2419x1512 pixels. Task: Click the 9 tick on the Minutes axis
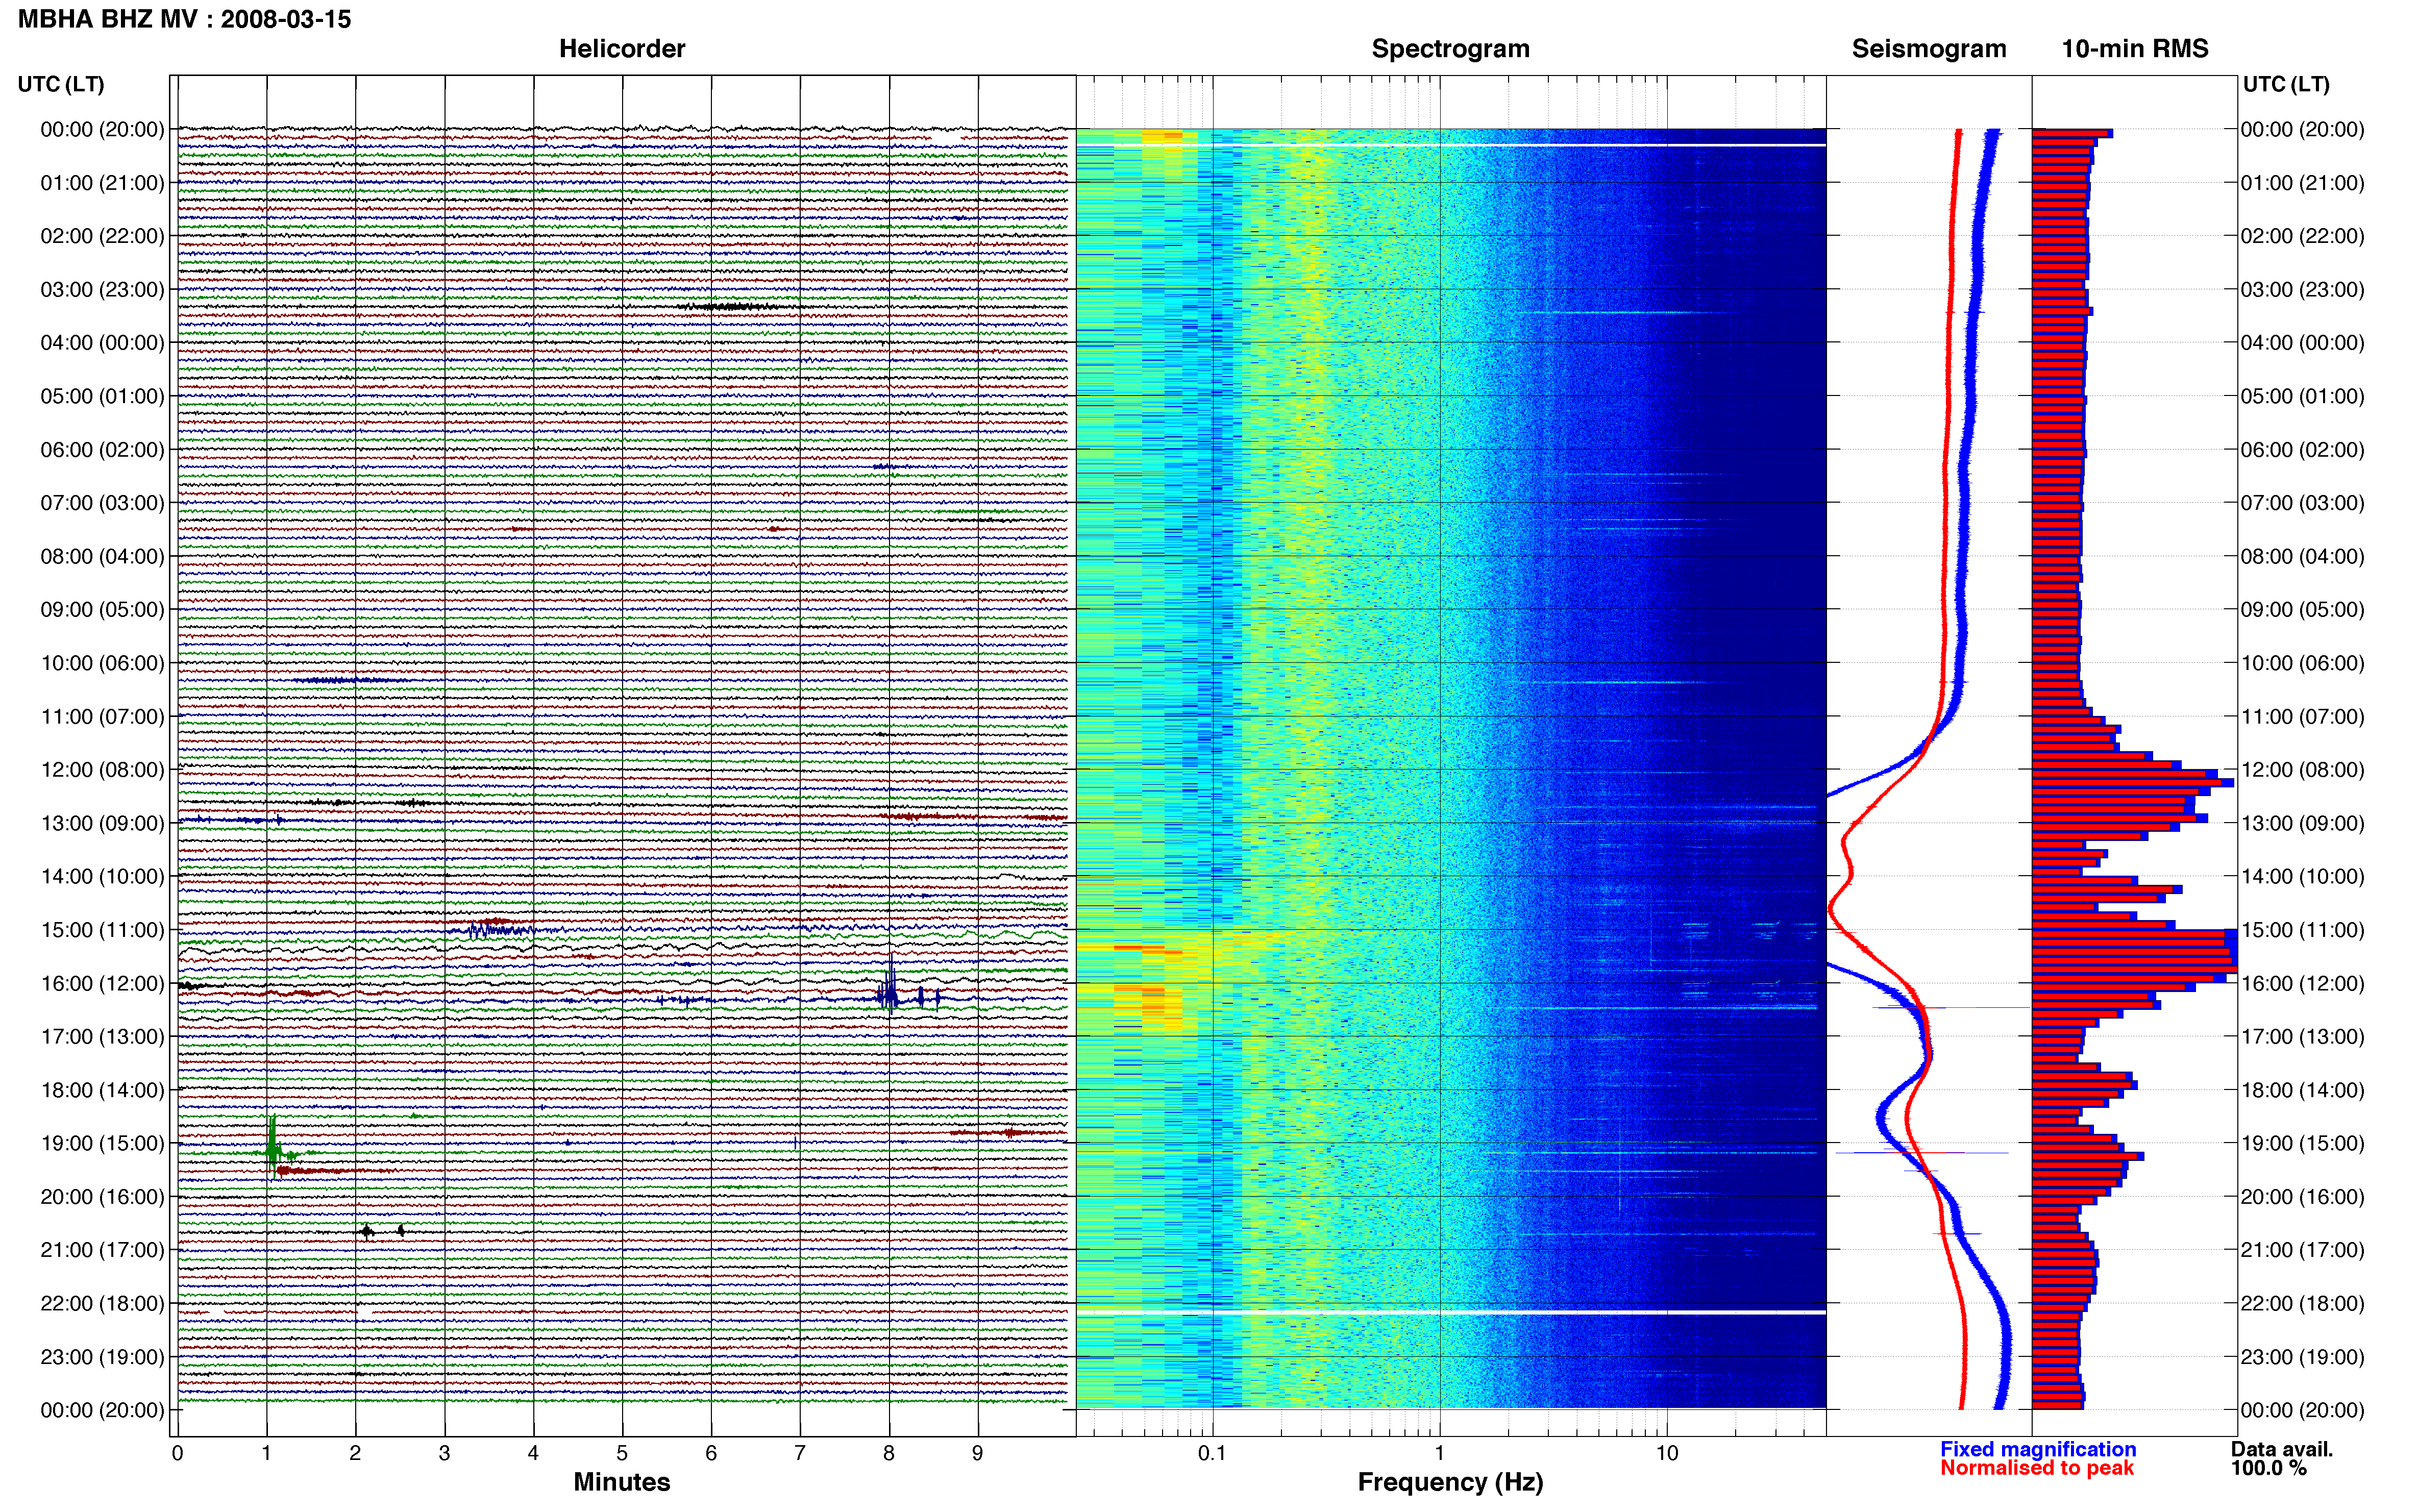coord(978,1453)
